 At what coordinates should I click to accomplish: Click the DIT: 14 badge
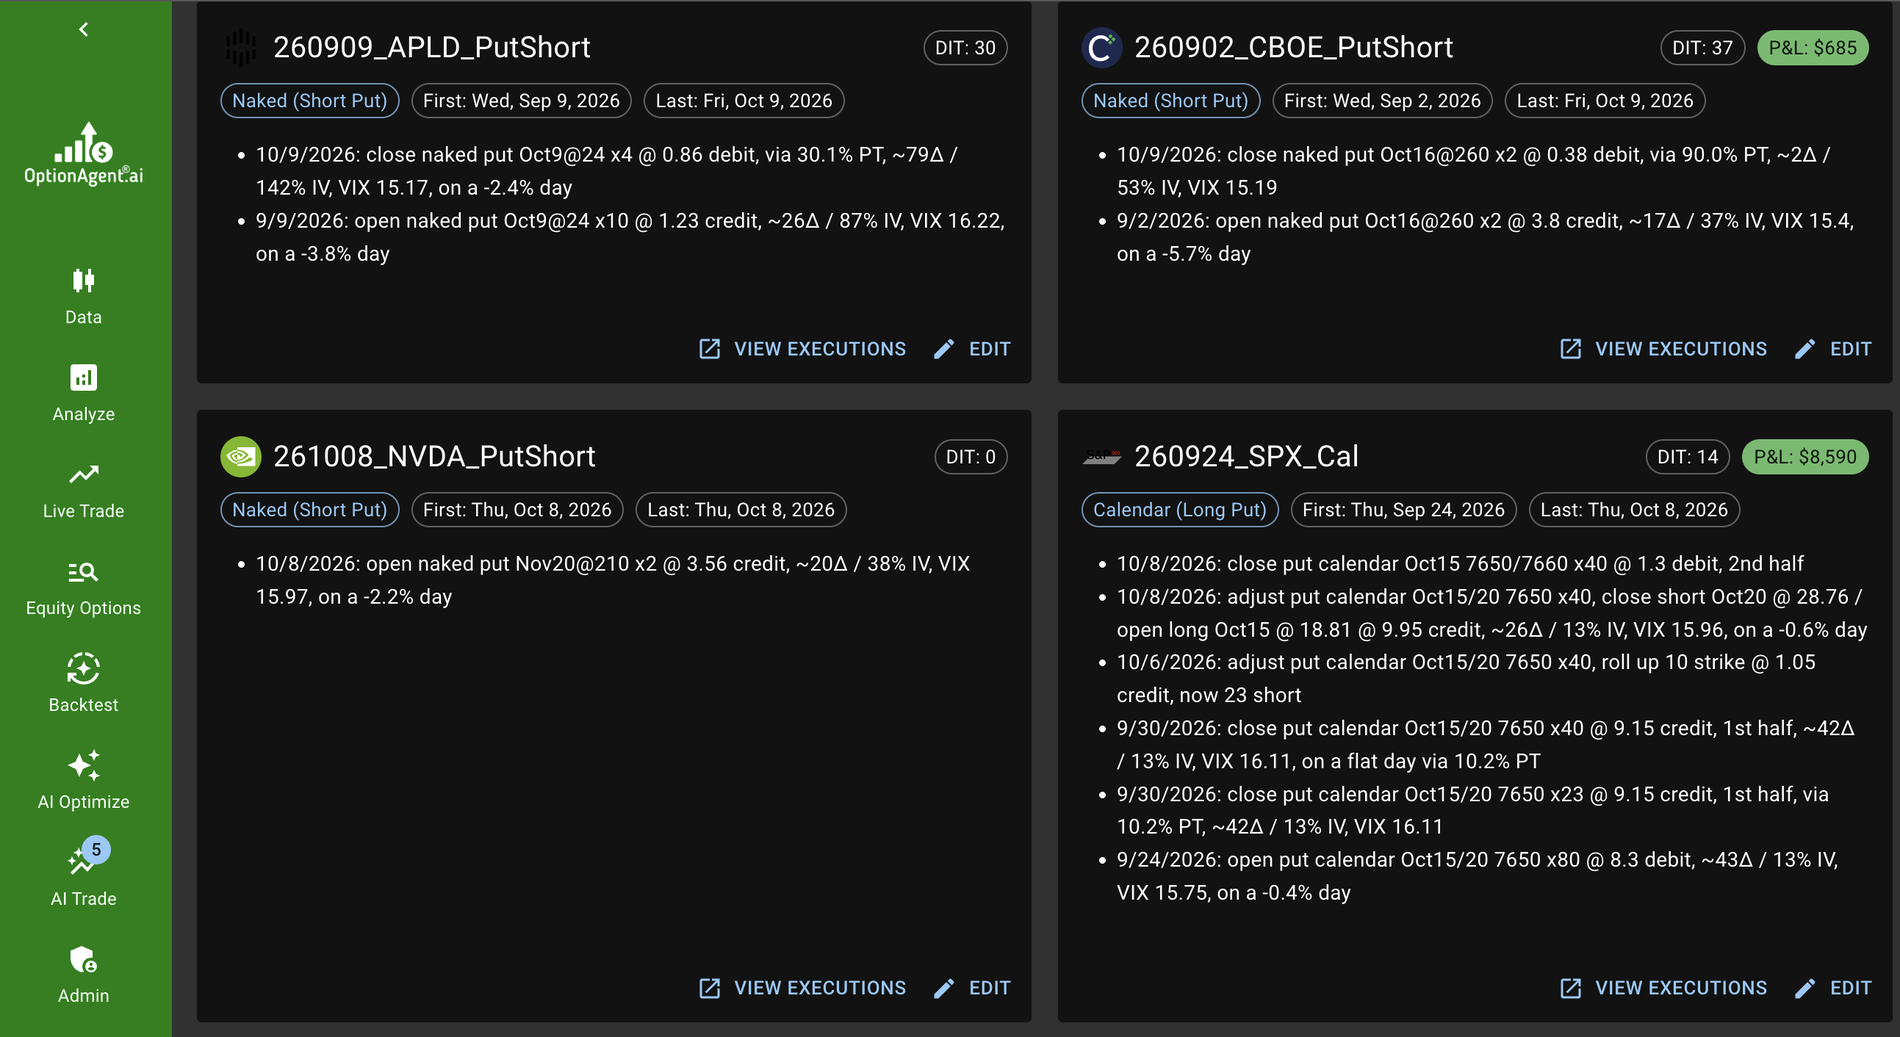1688,457
